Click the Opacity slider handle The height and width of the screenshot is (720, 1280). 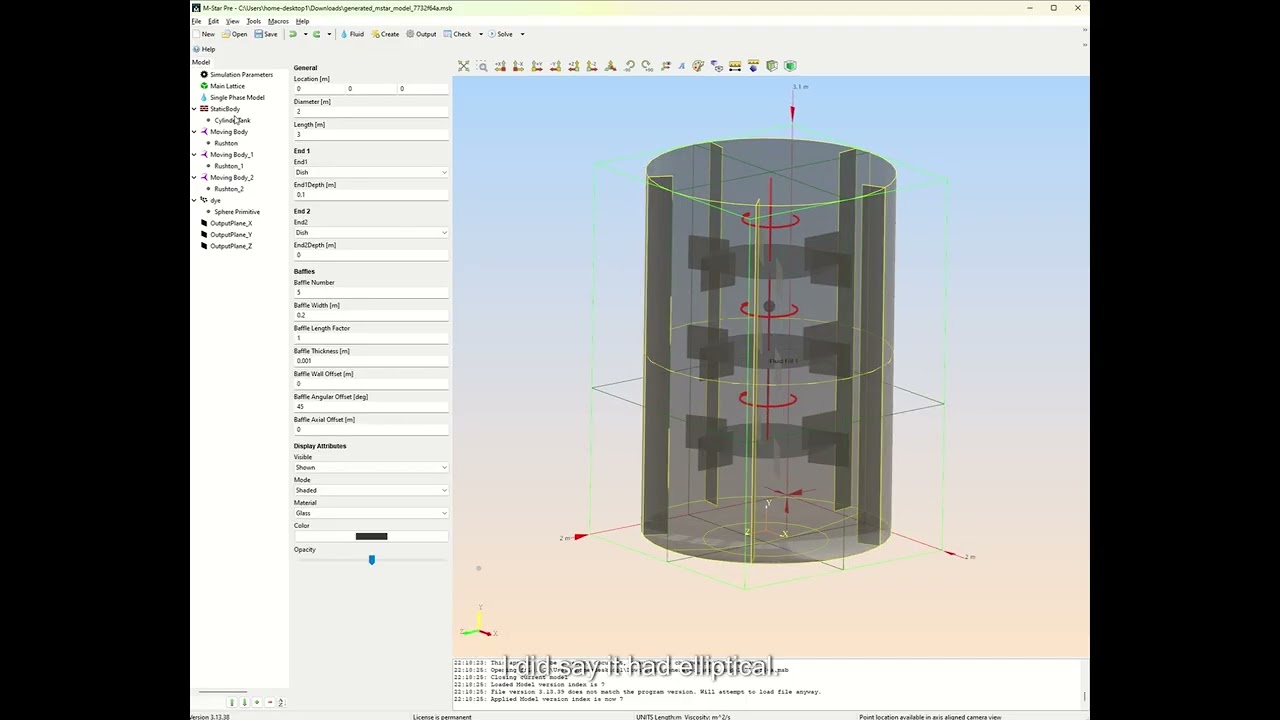(x=371, y=560)
